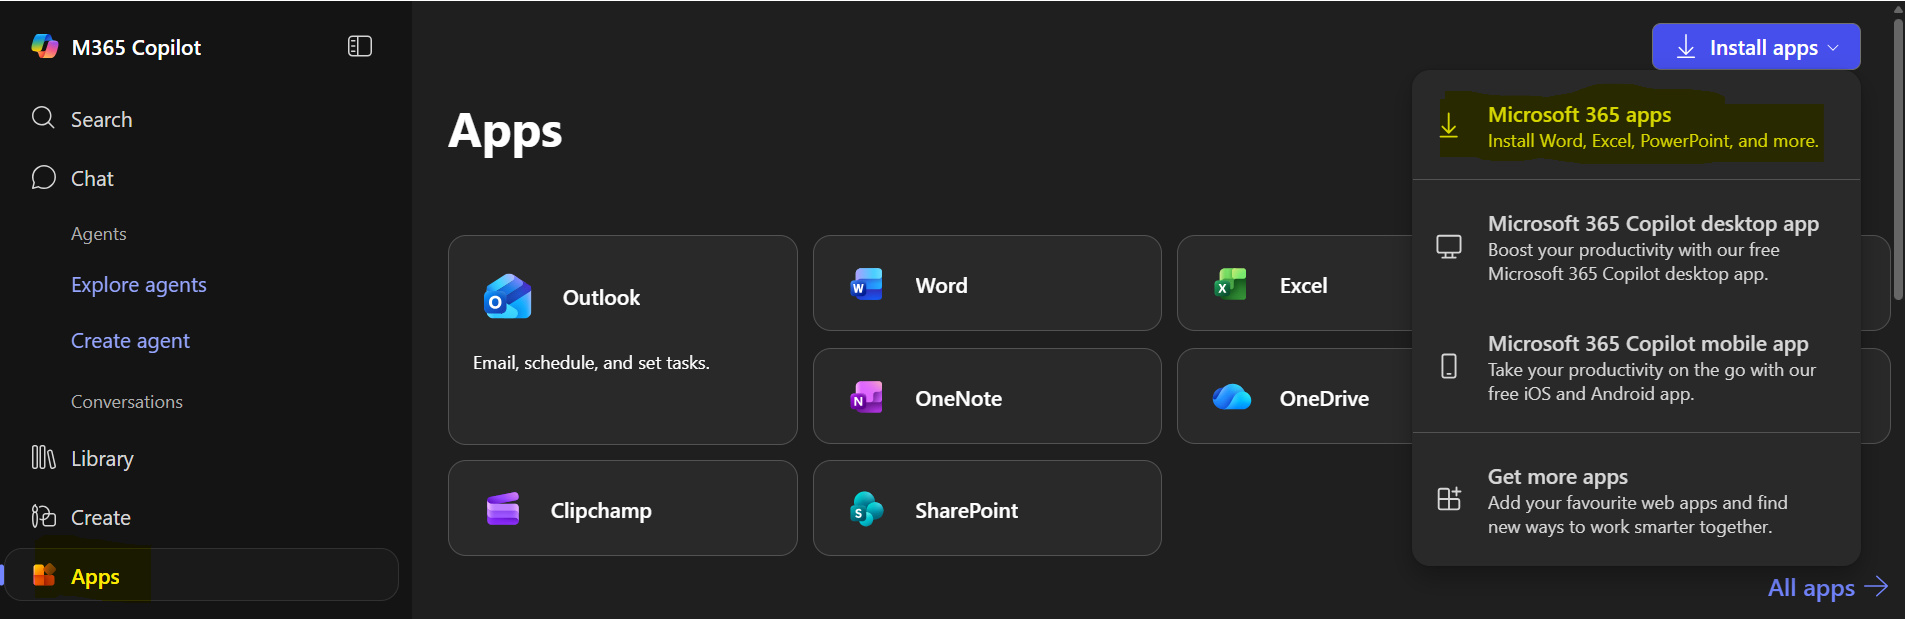Click the download icon on Install apps button
Image resolution: width=1905 pixels, height=619 pixels.
click(1686, 47)
